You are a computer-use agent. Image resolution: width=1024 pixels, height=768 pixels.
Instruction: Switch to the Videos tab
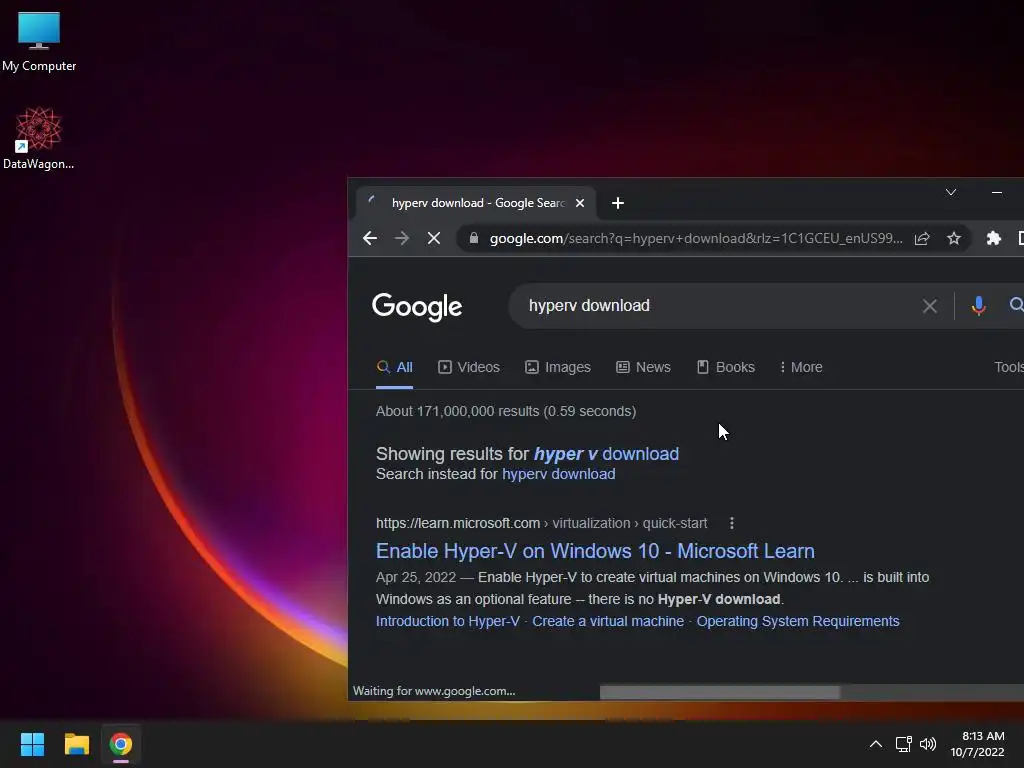coord(469,367)
